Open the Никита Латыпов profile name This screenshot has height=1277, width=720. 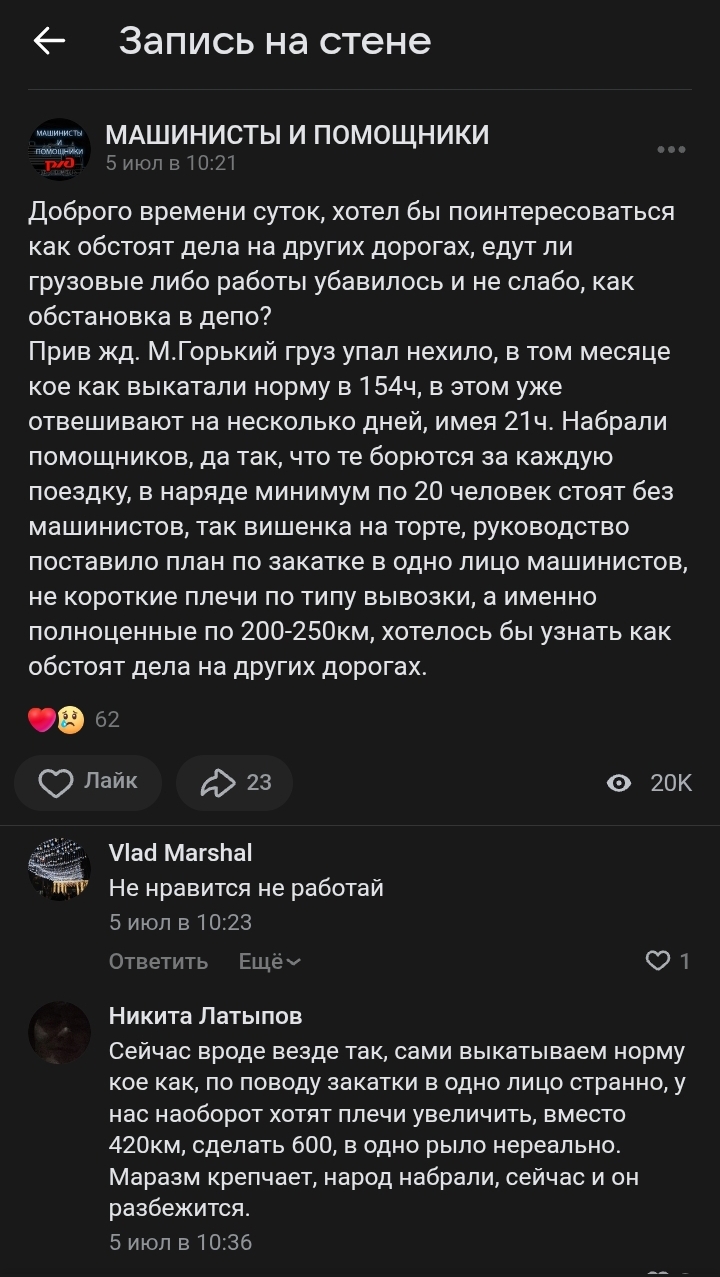(205, 1016)
